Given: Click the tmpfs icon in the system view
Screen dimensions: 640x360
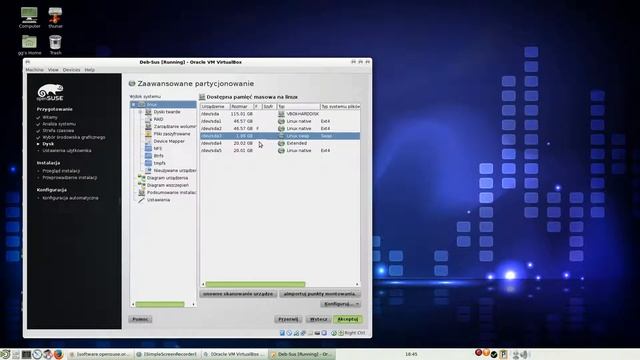Looking at the screenshot, I should point(148,163).
